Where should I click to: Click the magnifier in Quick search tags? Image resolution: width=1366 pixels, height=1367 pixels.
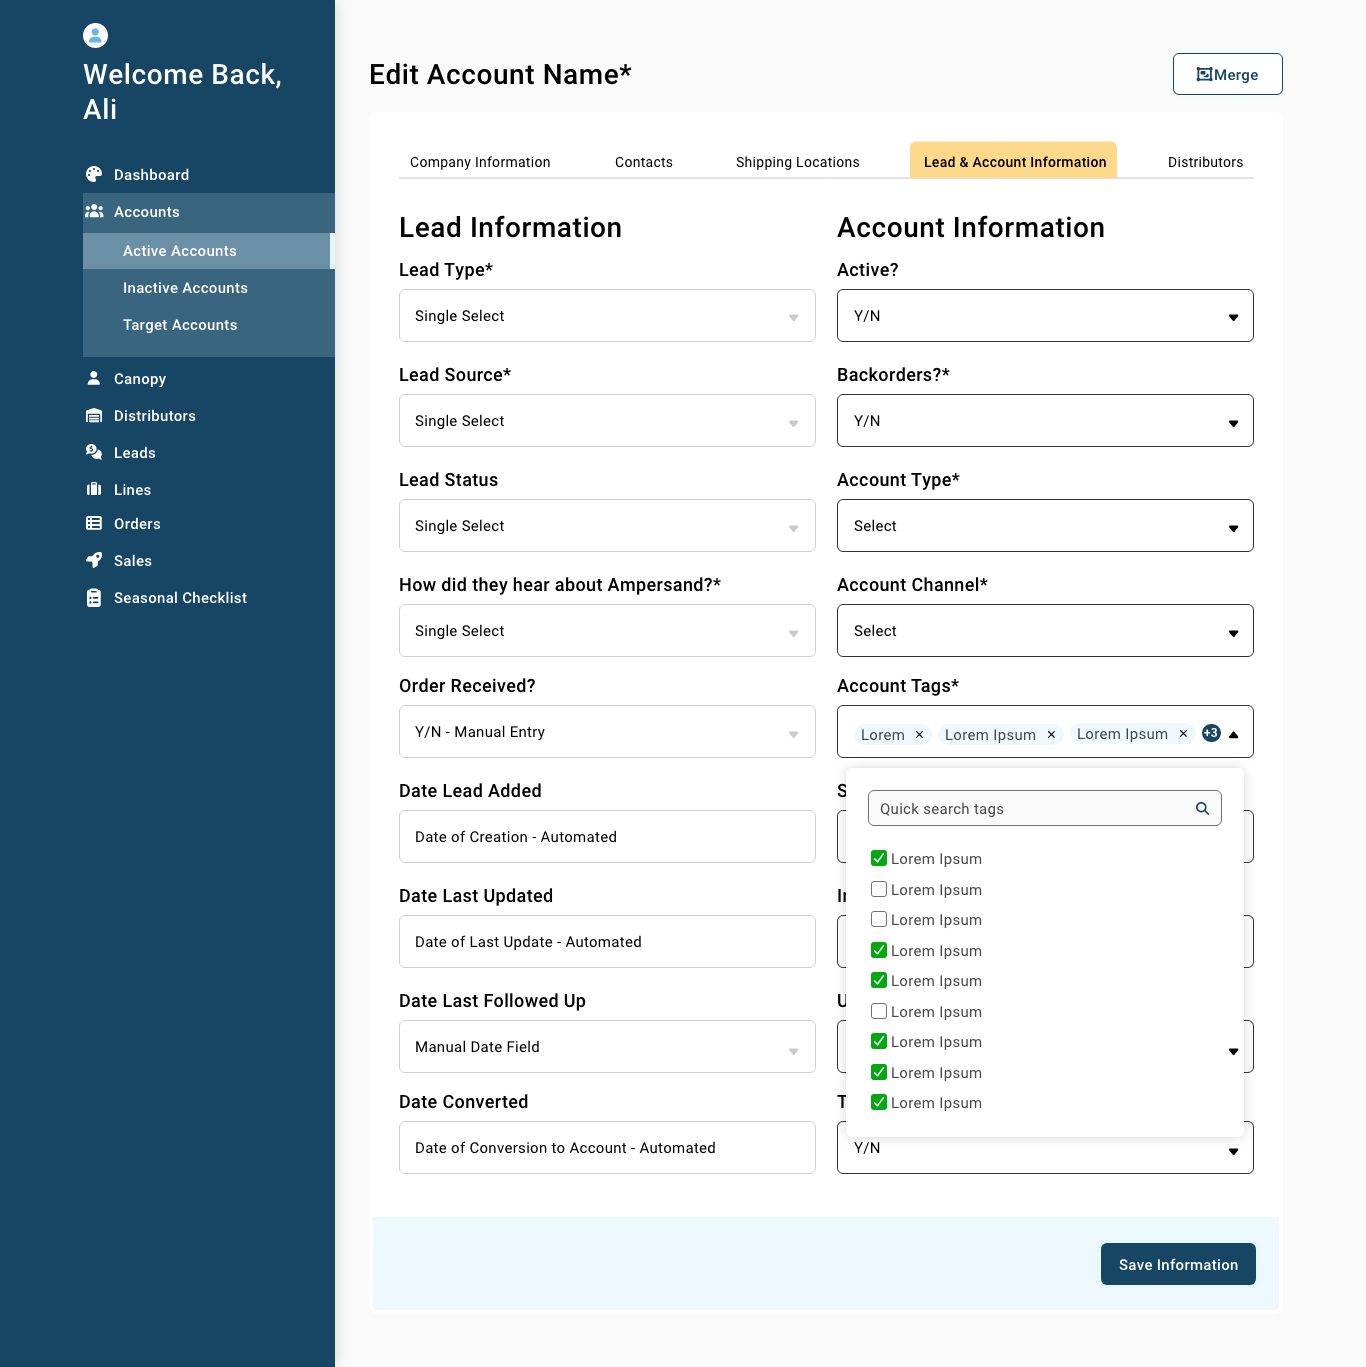click(x=1202, y=808)
